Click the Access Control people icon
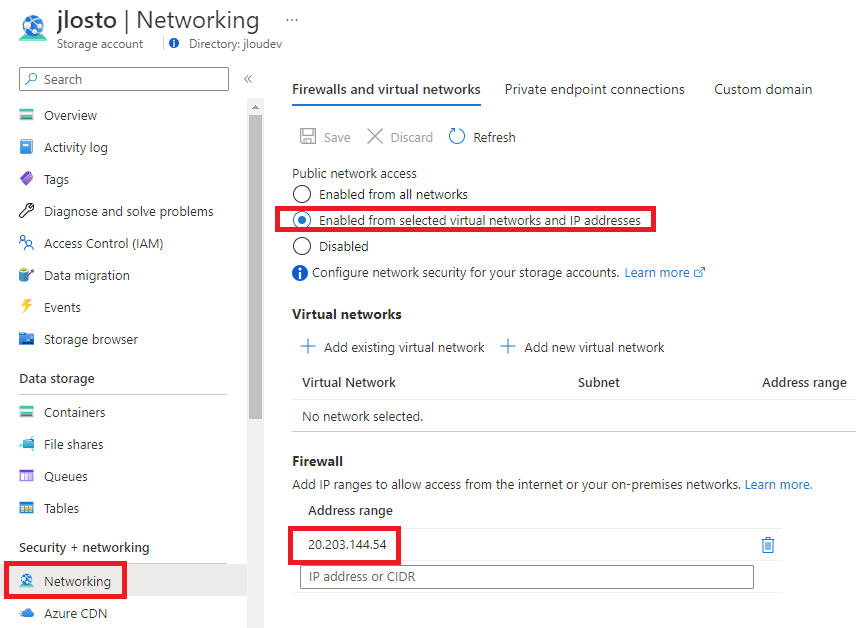The image size is (856, 628). coord(26,242)
